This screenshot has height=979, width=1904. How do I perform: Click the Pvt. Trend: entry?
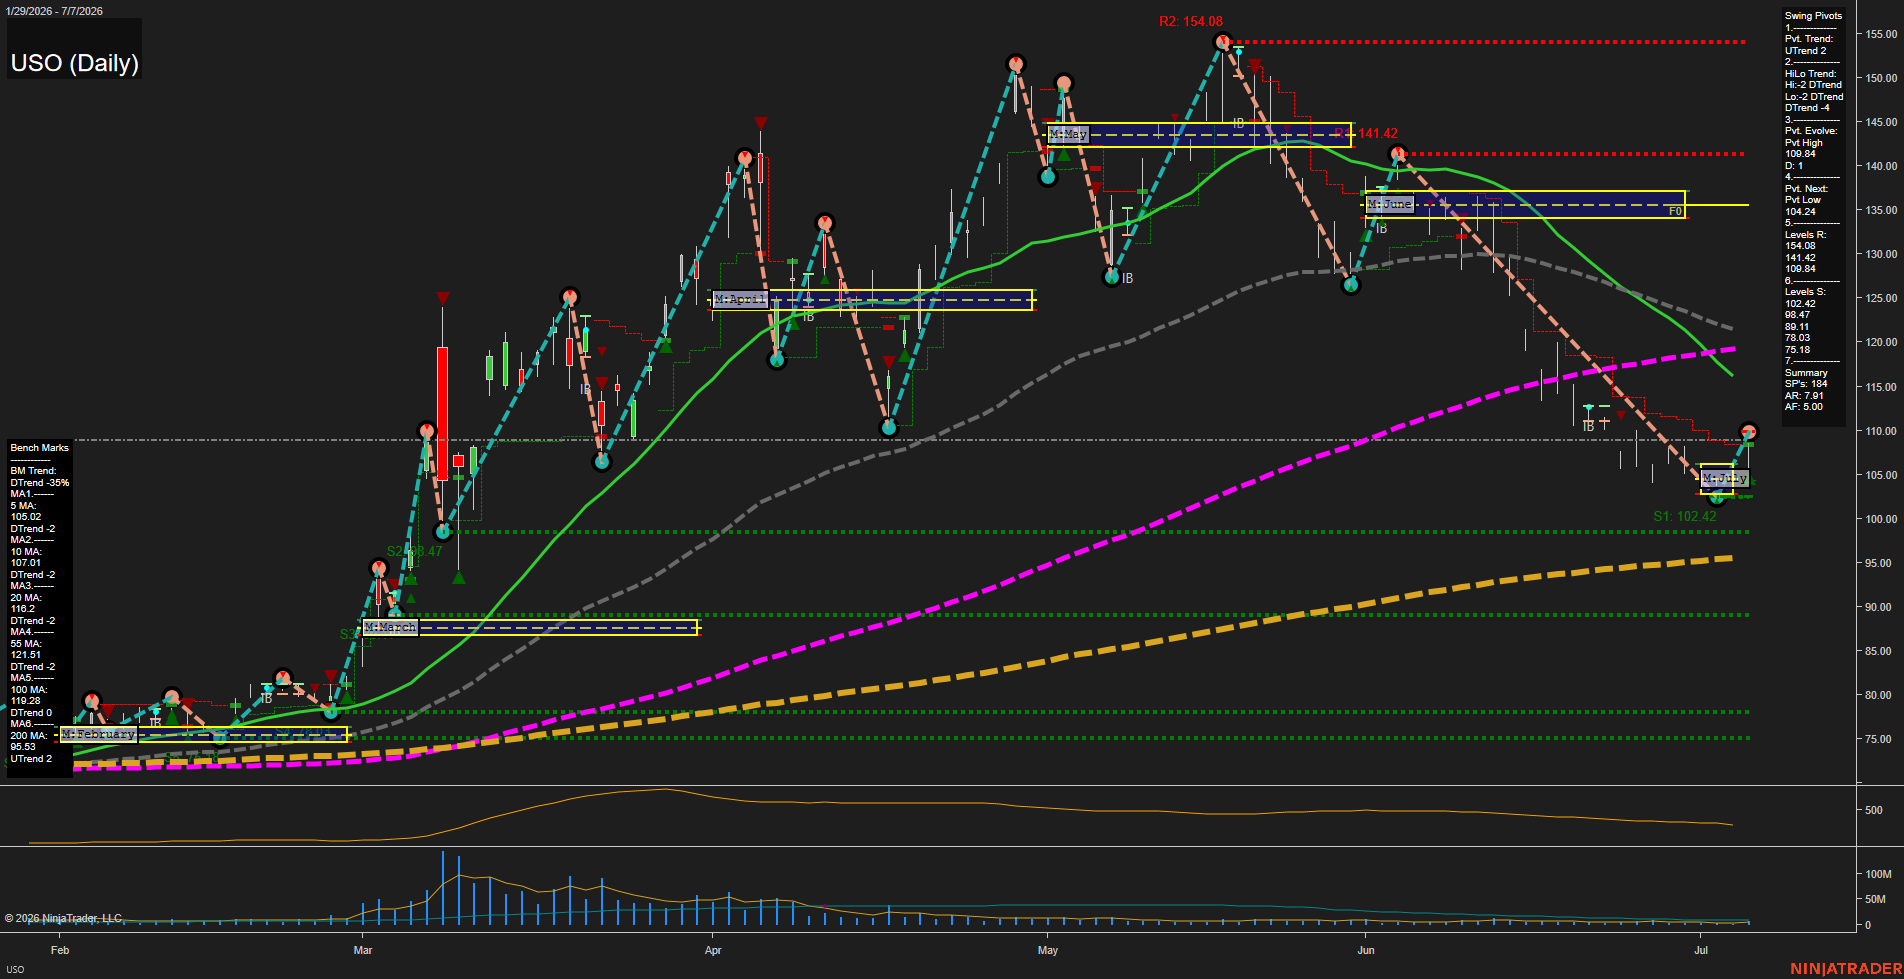click(x=1809, y=39)
